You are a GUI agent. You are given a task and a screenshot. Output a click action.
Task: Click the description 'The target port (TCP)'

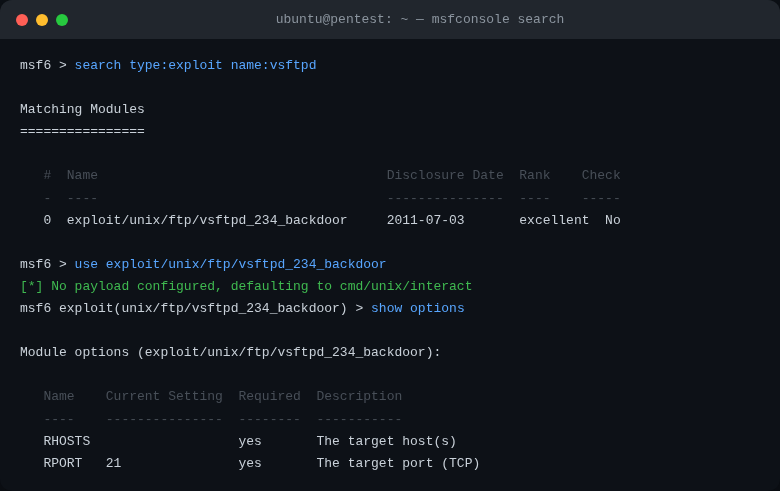tap(398, 463)
